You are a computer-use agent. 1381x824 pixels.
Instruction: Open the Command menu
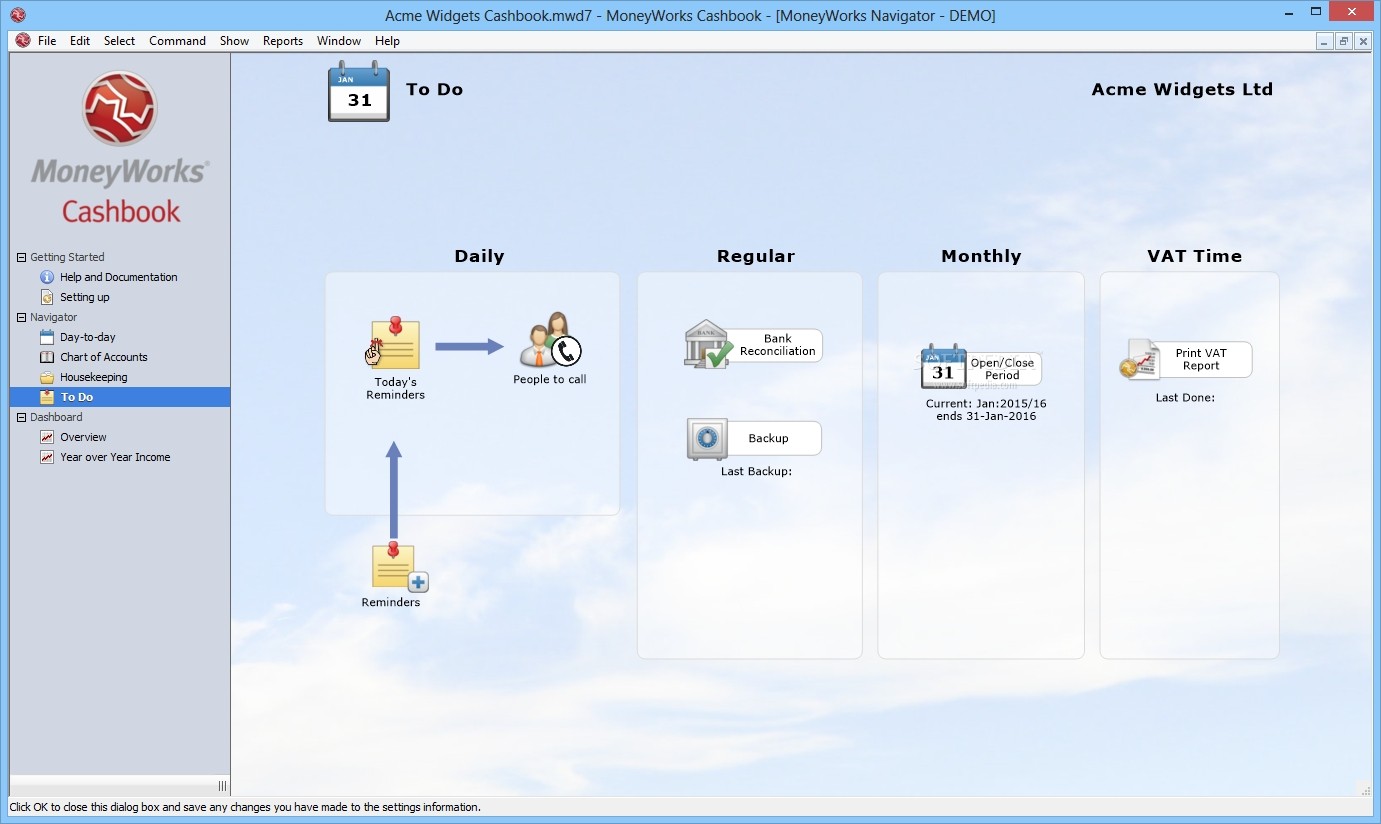177,41
